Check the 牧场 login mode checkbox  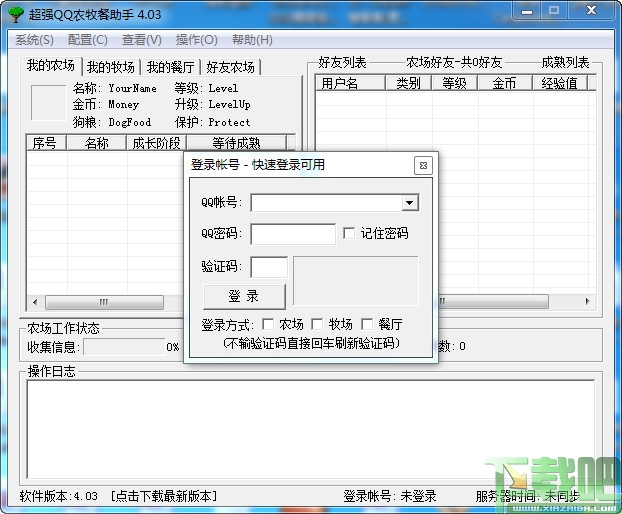tap(317, 324)
